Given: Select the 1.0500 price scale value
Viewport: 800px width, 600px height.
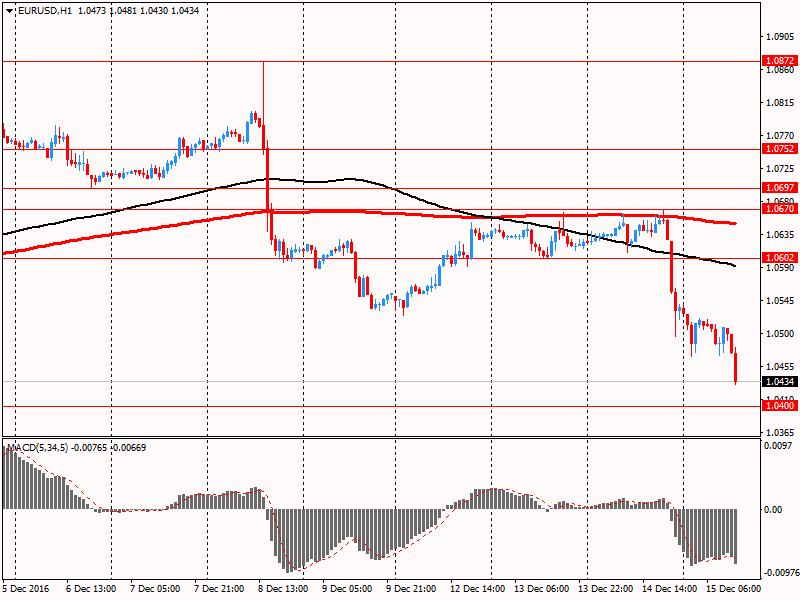Looking at the screenshot, I should 781,334.
